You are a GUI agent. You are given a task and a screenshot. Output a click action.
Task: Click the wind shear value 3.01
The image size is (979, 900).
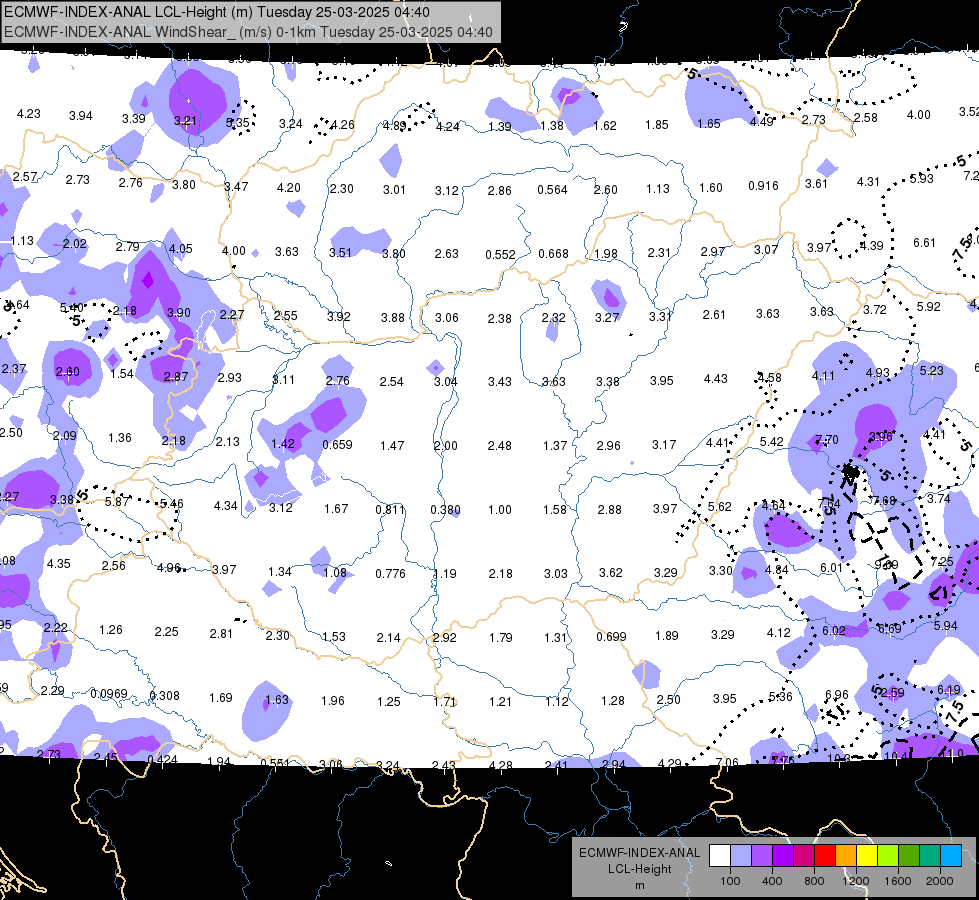(394, 189)
